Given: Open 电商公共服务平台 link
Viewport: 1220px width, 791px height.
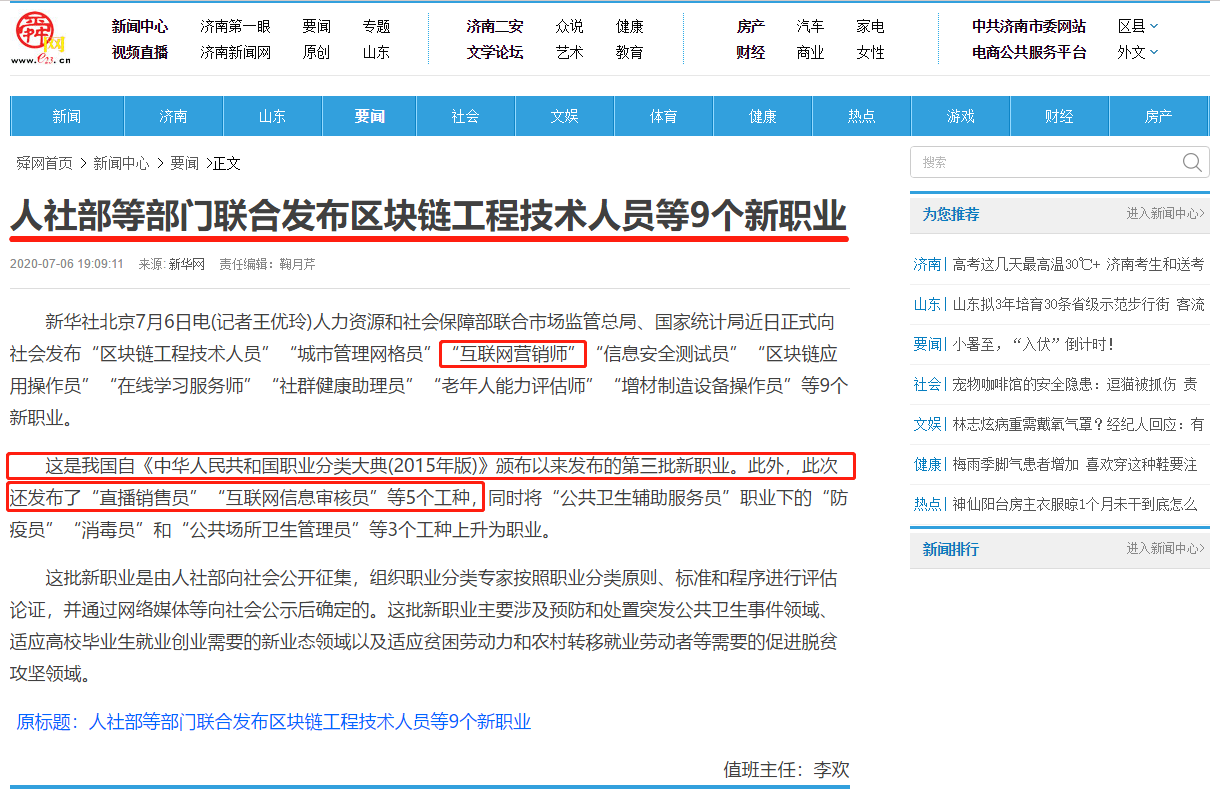Looking at the screenshot, I should point(1028,52).
